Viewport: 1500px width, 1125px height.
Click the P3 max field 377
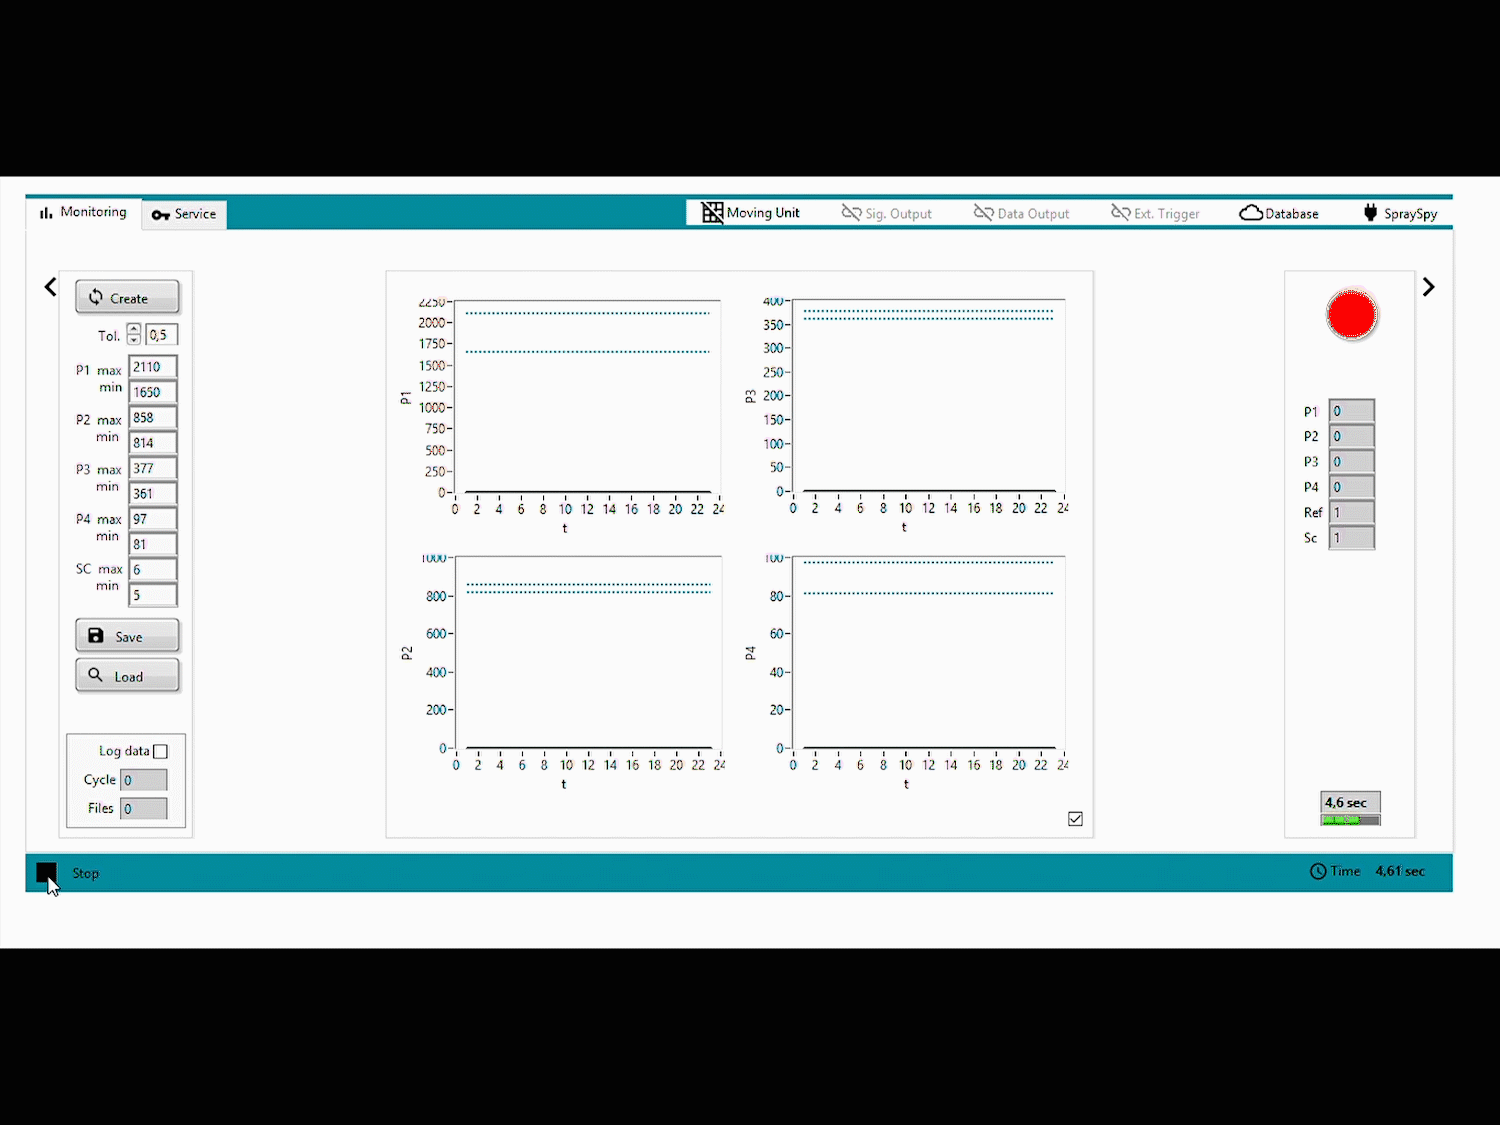point(153,468)
